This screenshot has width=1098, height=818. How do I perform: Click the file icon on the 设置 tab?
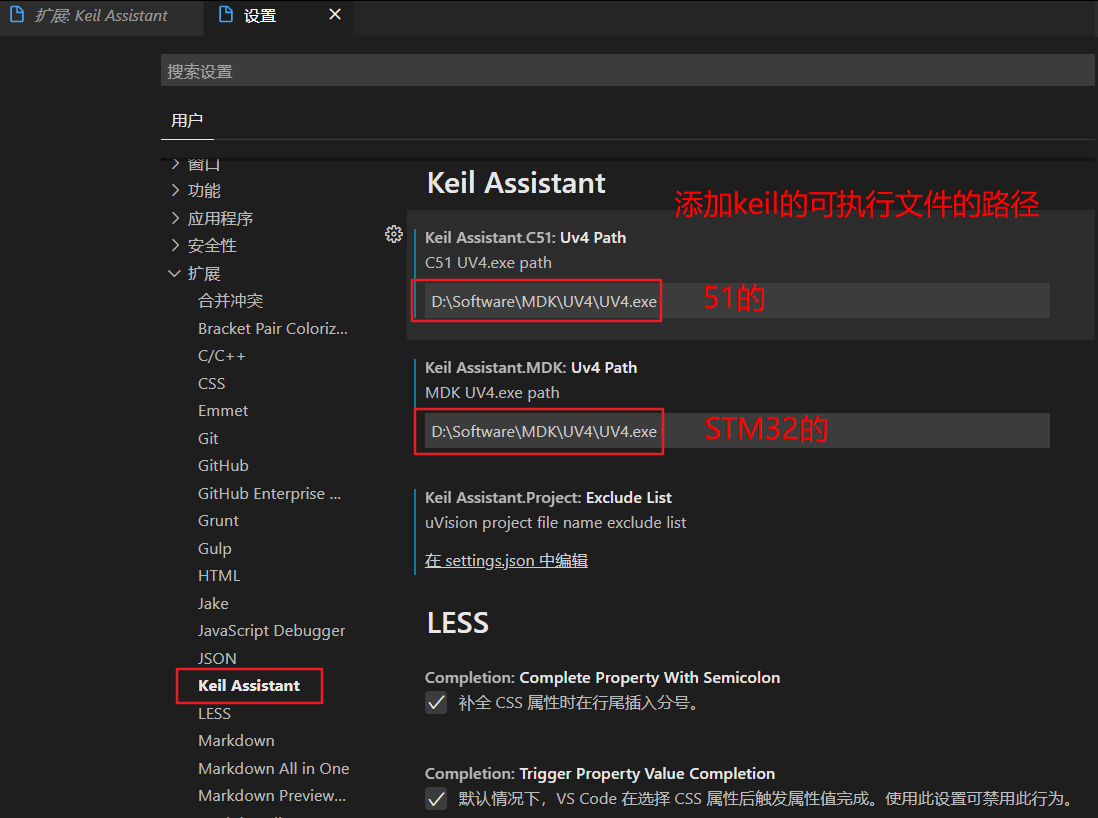[x=226, y=15]
